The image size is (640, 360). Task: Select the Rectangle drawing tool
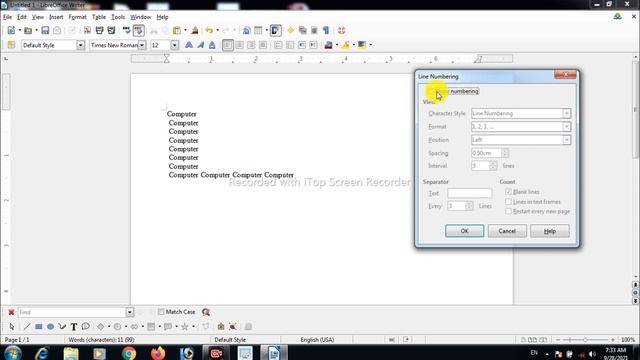(x=39, y=327)
